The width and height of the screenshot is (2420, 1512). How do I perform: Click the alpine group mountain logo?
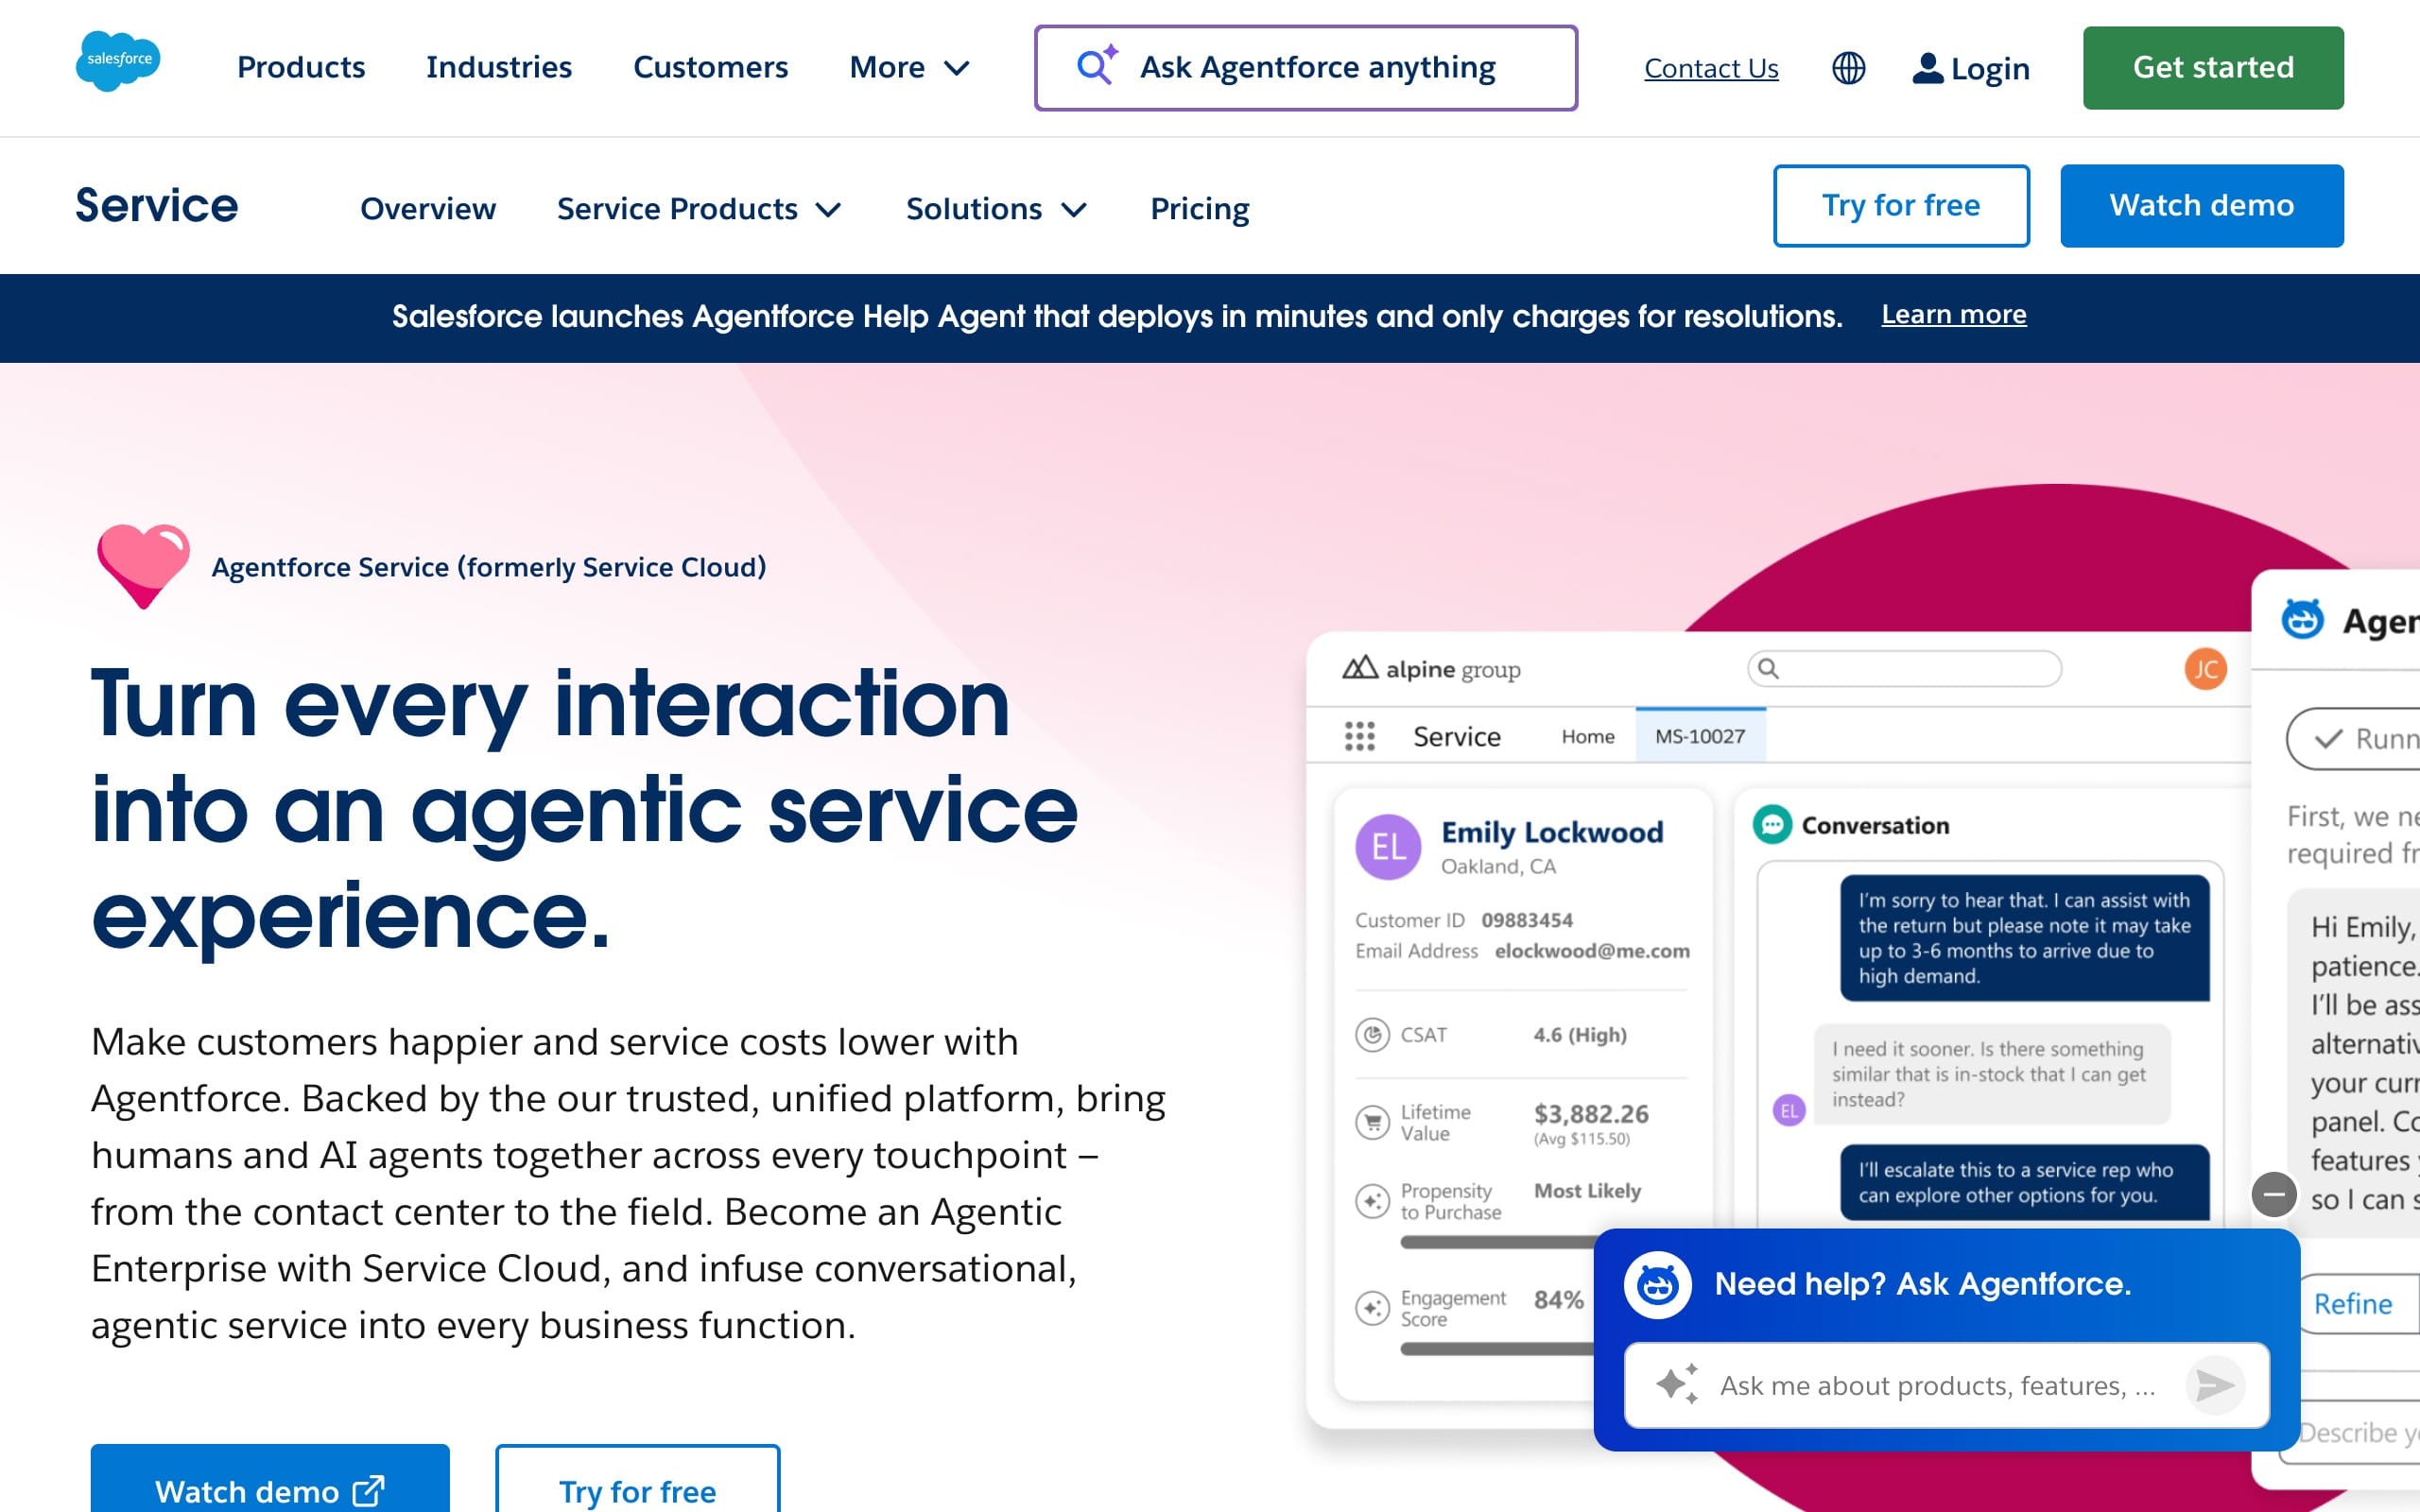coord(1359,668)
